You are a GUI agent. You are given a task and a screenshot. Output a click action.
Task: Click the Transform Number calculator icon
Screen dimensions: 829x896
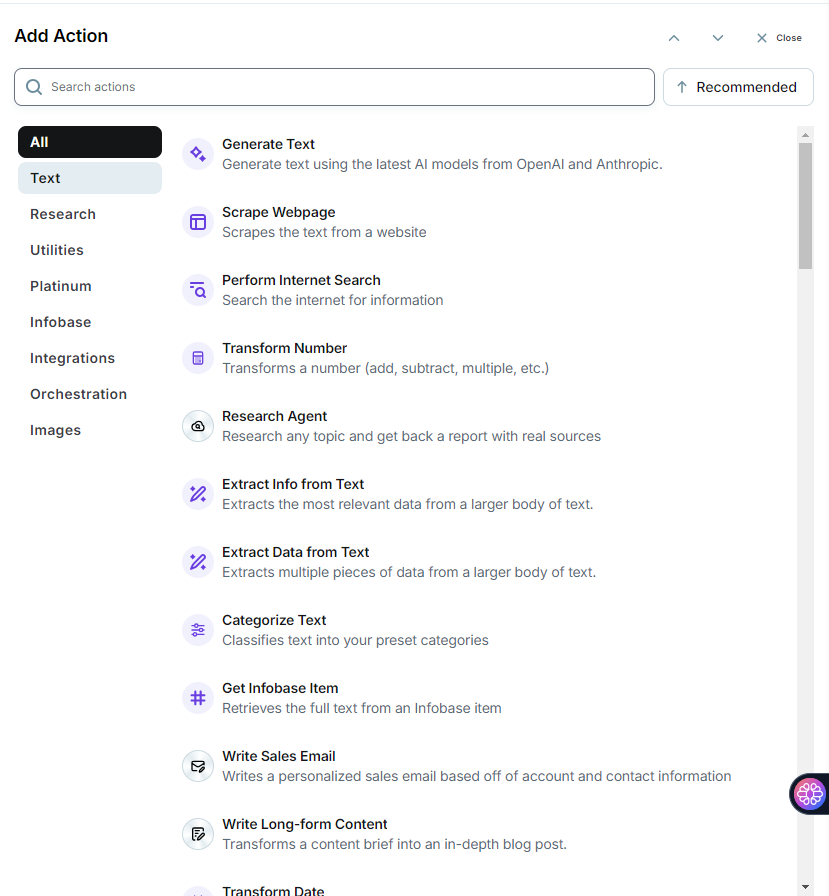click(x=198, y=358)
